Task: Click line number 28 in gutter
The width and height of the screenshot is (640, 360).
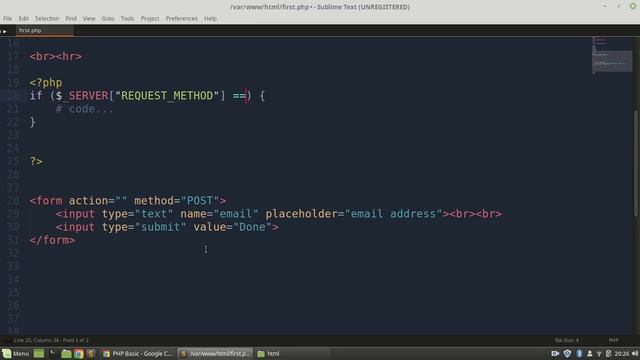Action: [13, 200]
